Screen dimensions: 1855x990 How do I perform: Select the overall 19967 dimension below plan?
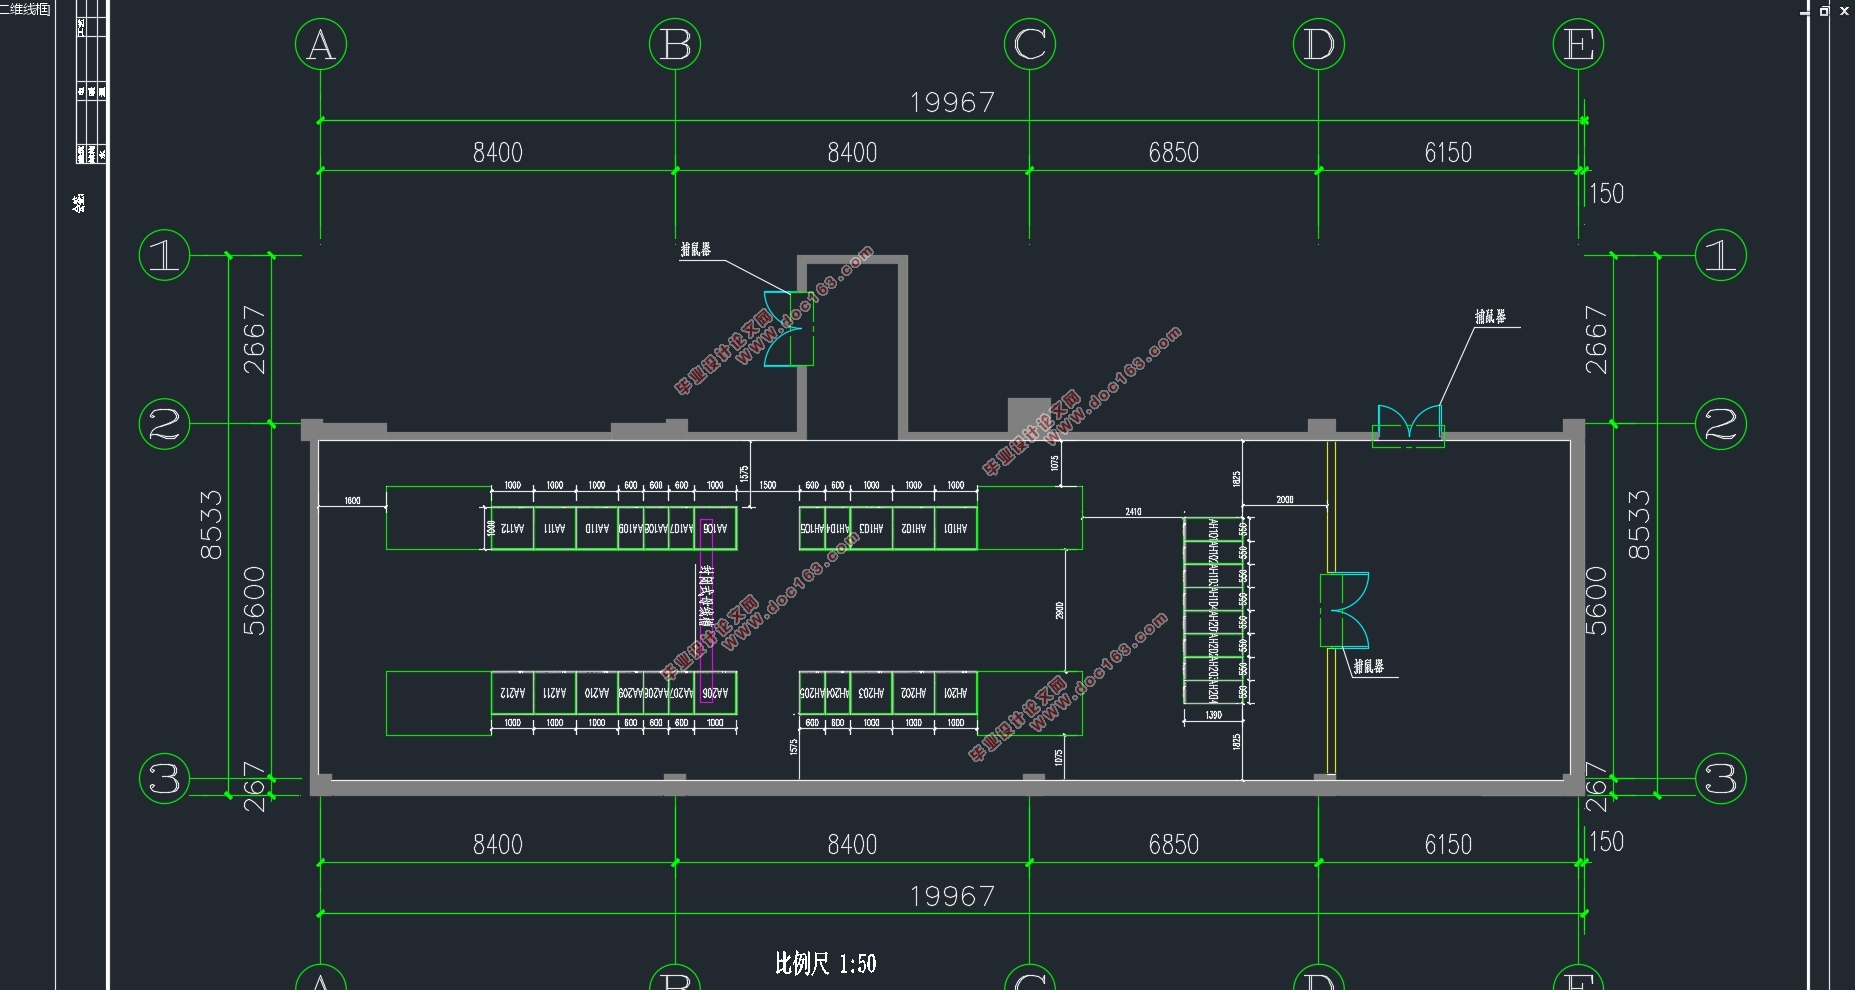[952, 896]
